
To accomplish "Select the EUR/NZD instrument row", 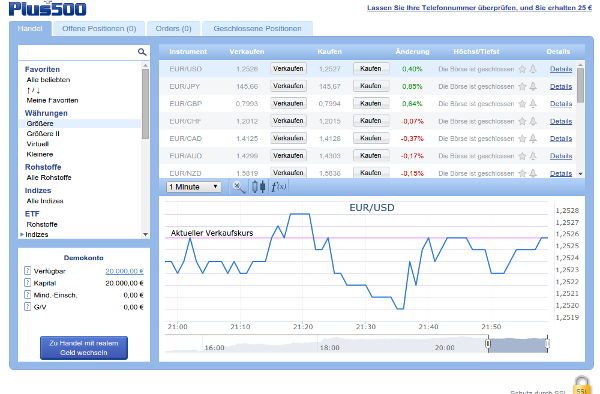I will coord(368,173).
